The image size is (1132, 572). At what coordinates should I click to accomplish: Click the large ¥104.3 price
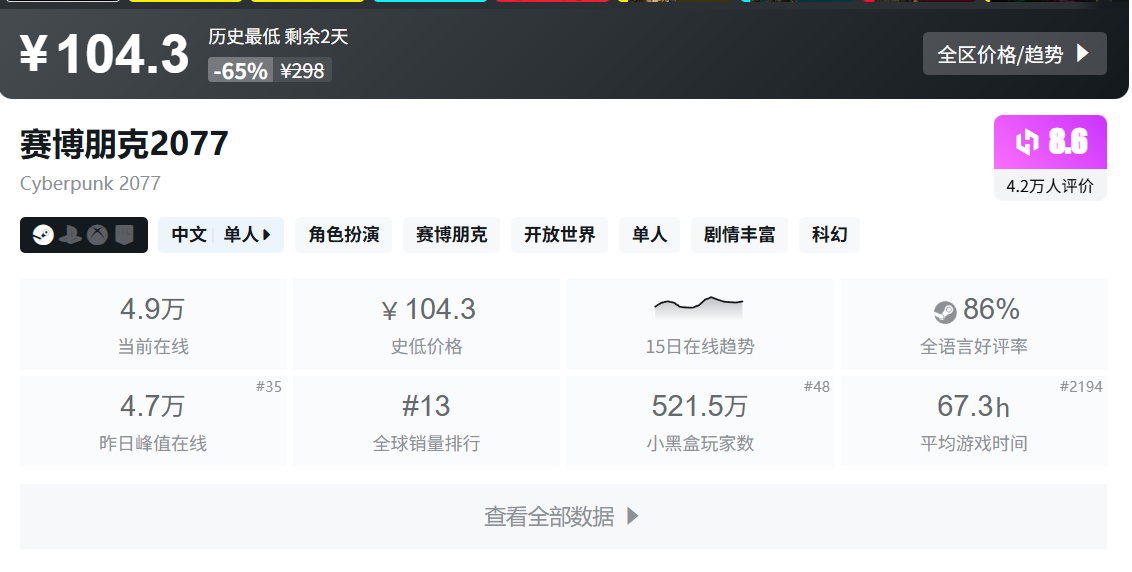[x=105, y=54]
